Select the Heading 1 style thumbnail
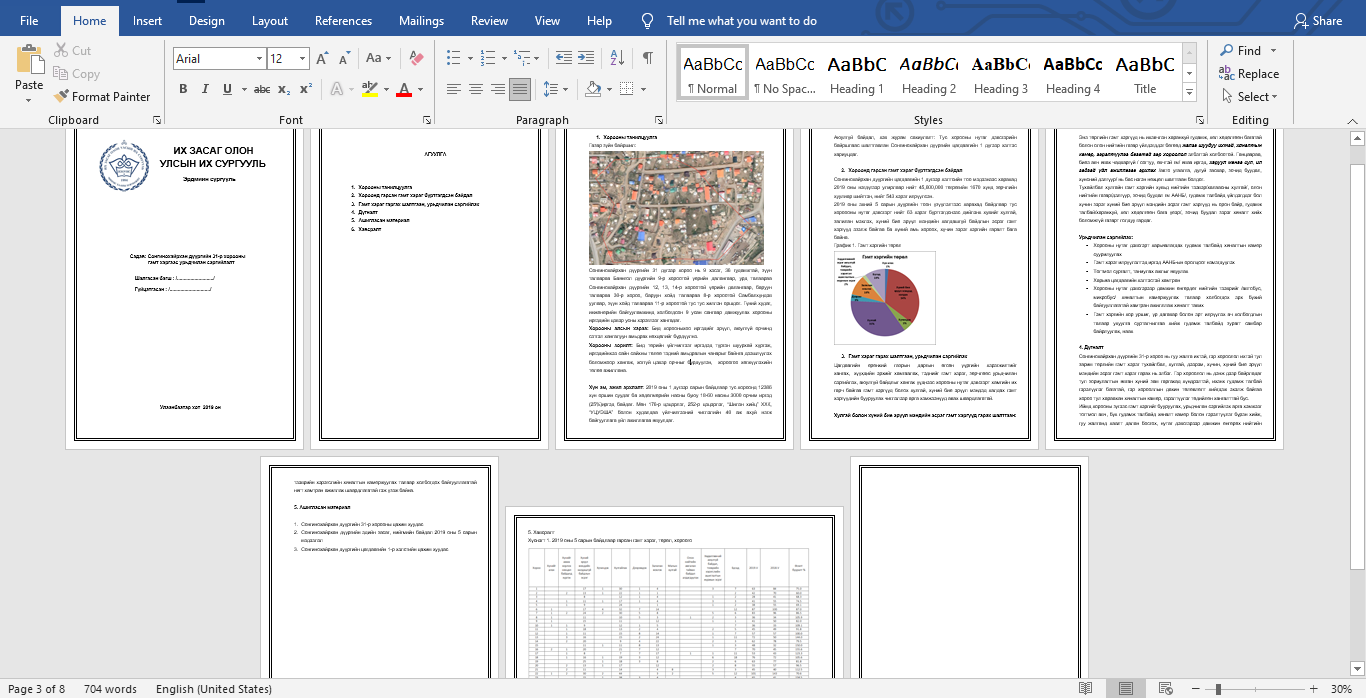This screenshot has height=698, width=1366. click(x=857, y=73)
